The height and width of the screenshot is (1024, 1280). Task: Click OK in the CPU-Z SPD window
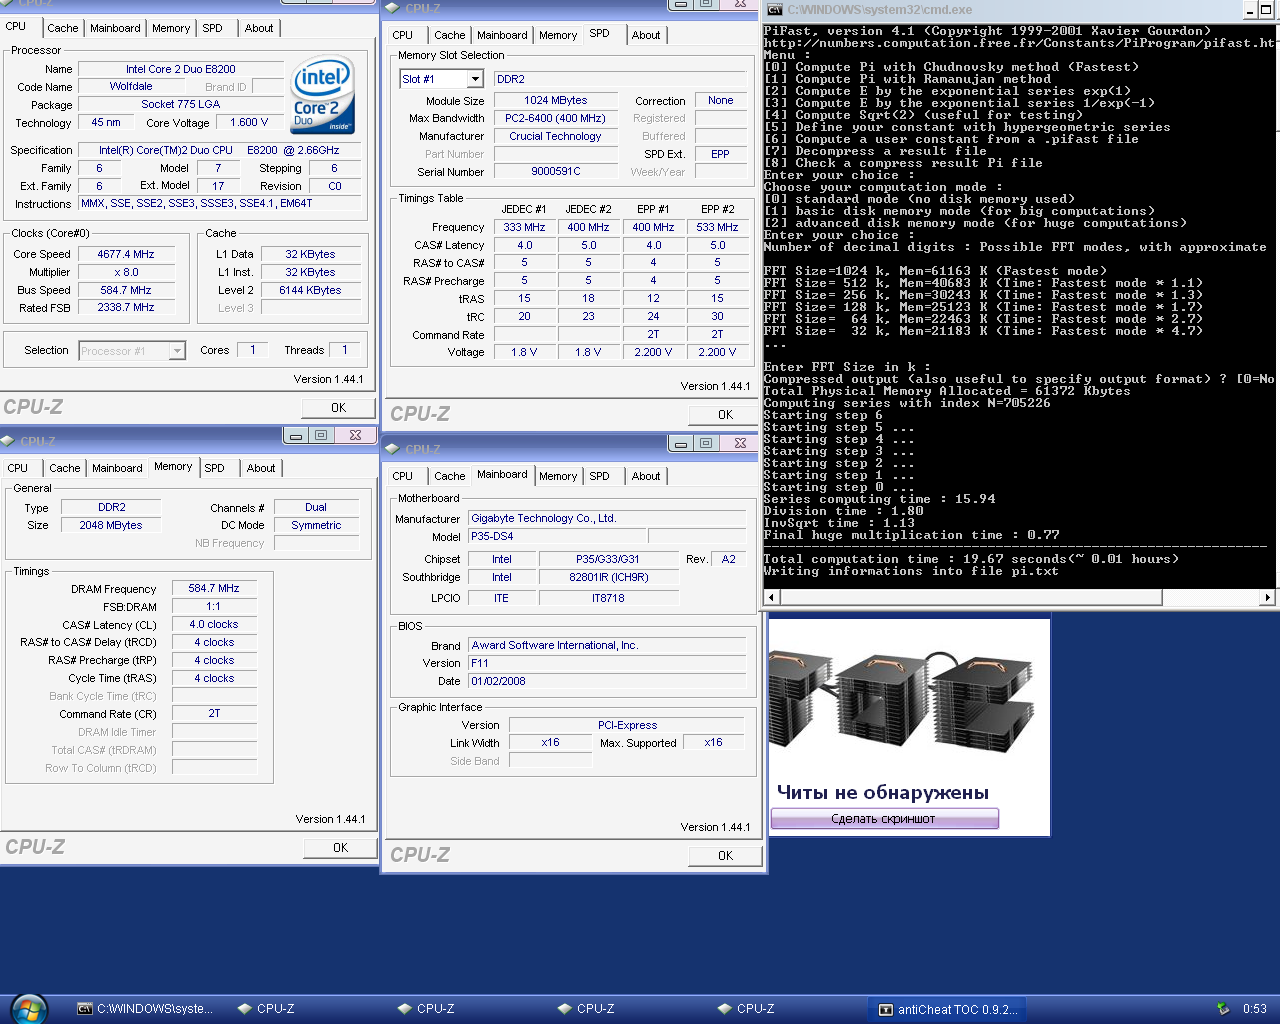(725, 415)
